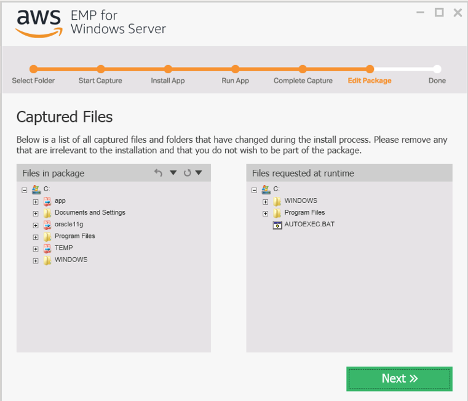468x401 pixels.
Task: Click the Run App step label
Action: 235,81
